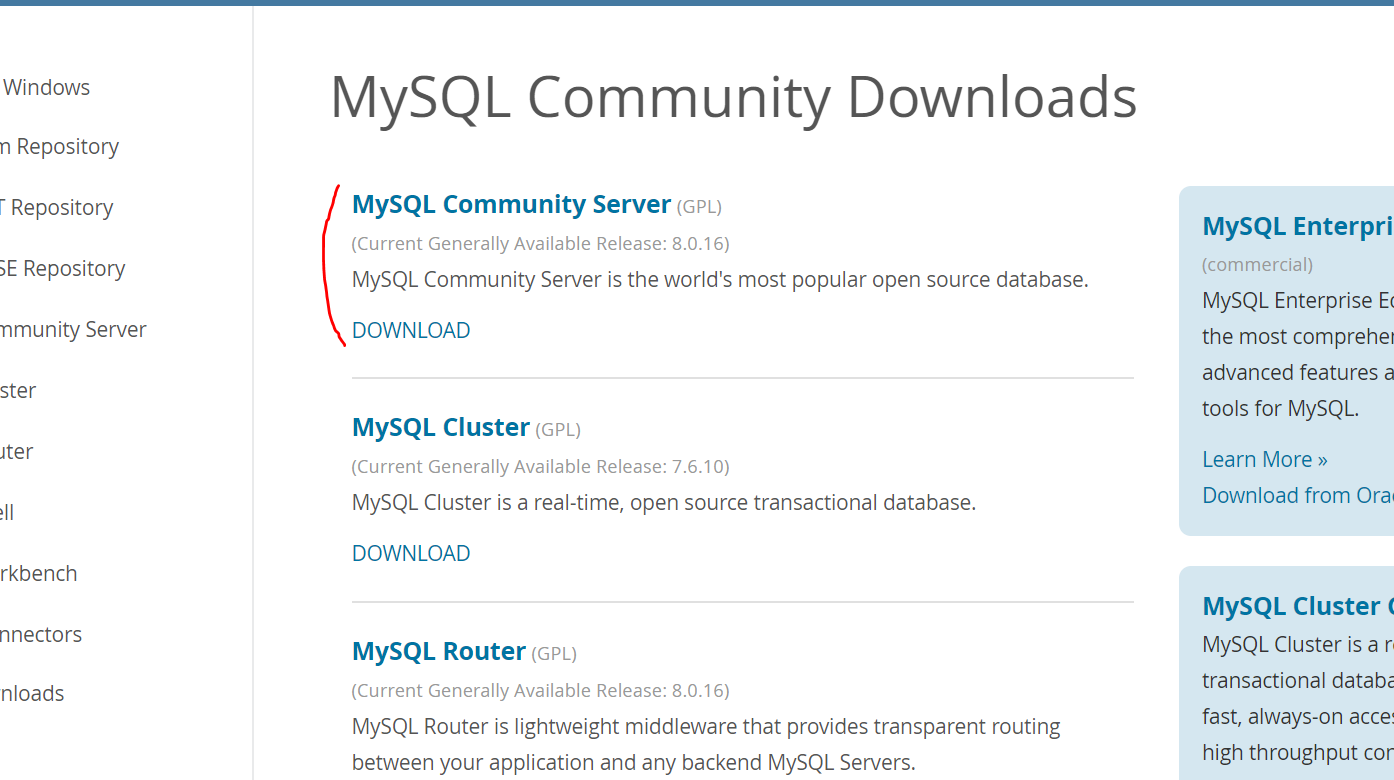Open the MySQL Cluster CGE sidebar heading
The height and width of the screenshot is (780, 1394).
tap(1298, 606)
